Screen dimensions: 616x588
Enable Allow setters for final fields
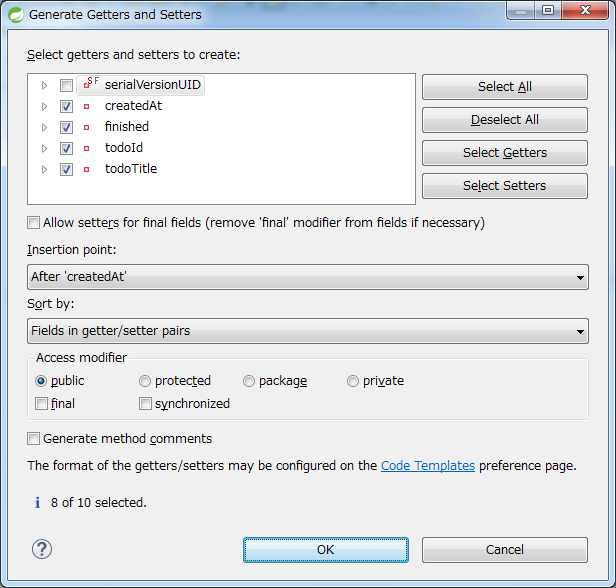pyautogui.click(x=34, y=223)
